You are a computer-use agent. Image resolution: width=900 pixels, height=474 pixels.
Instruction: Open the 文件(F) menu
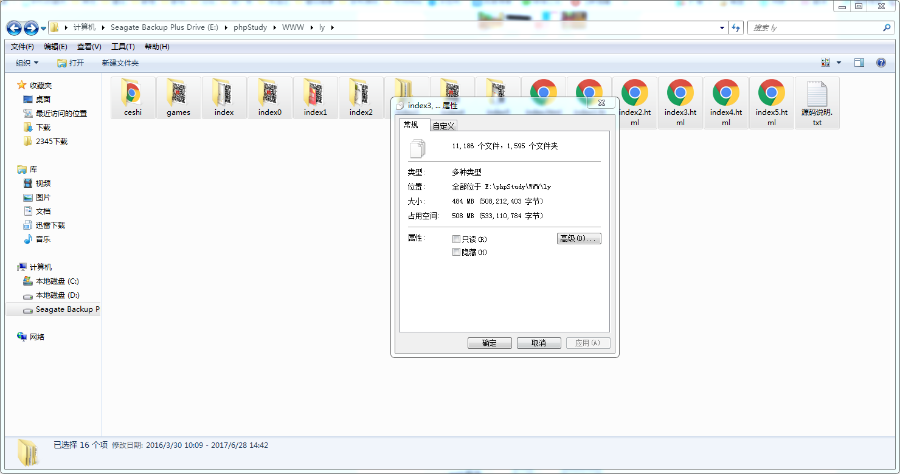pos(22,46)
